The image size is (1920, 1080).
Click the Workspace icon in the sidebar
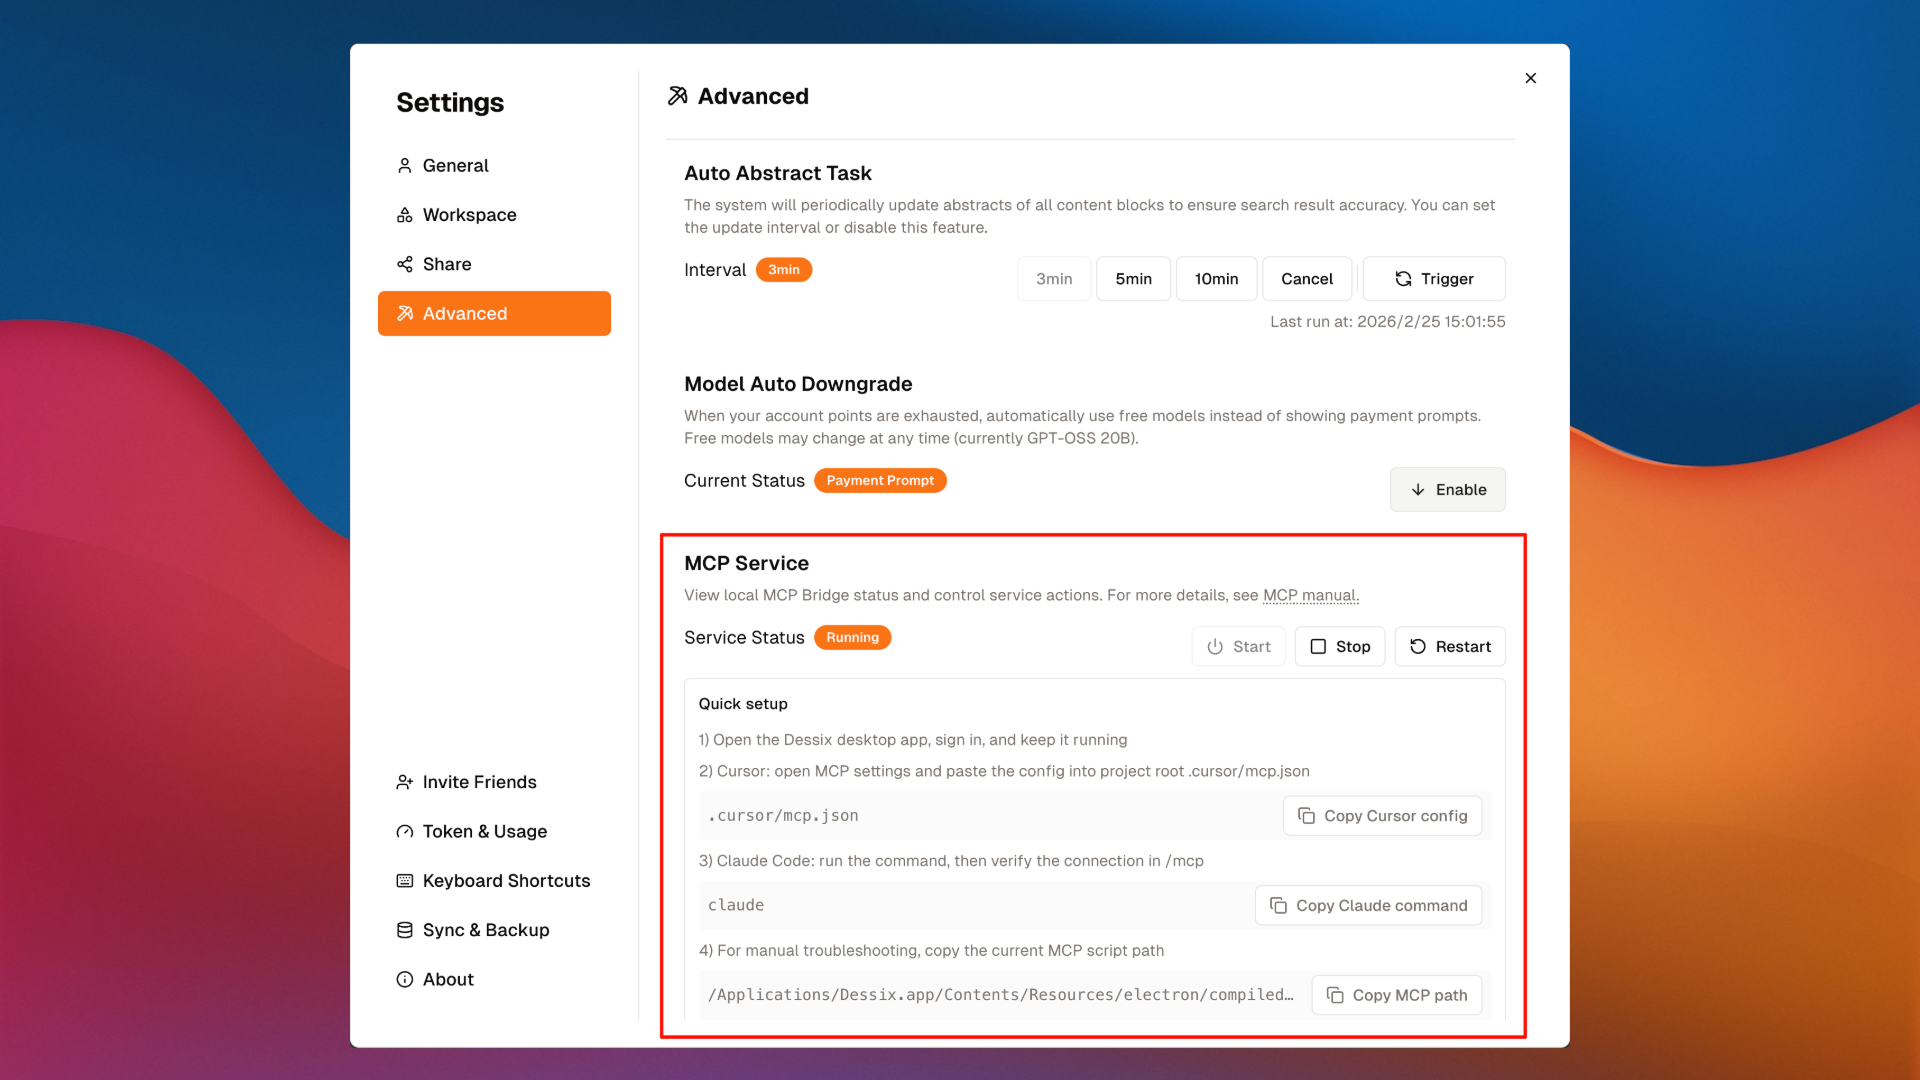(x=404, y=214)
